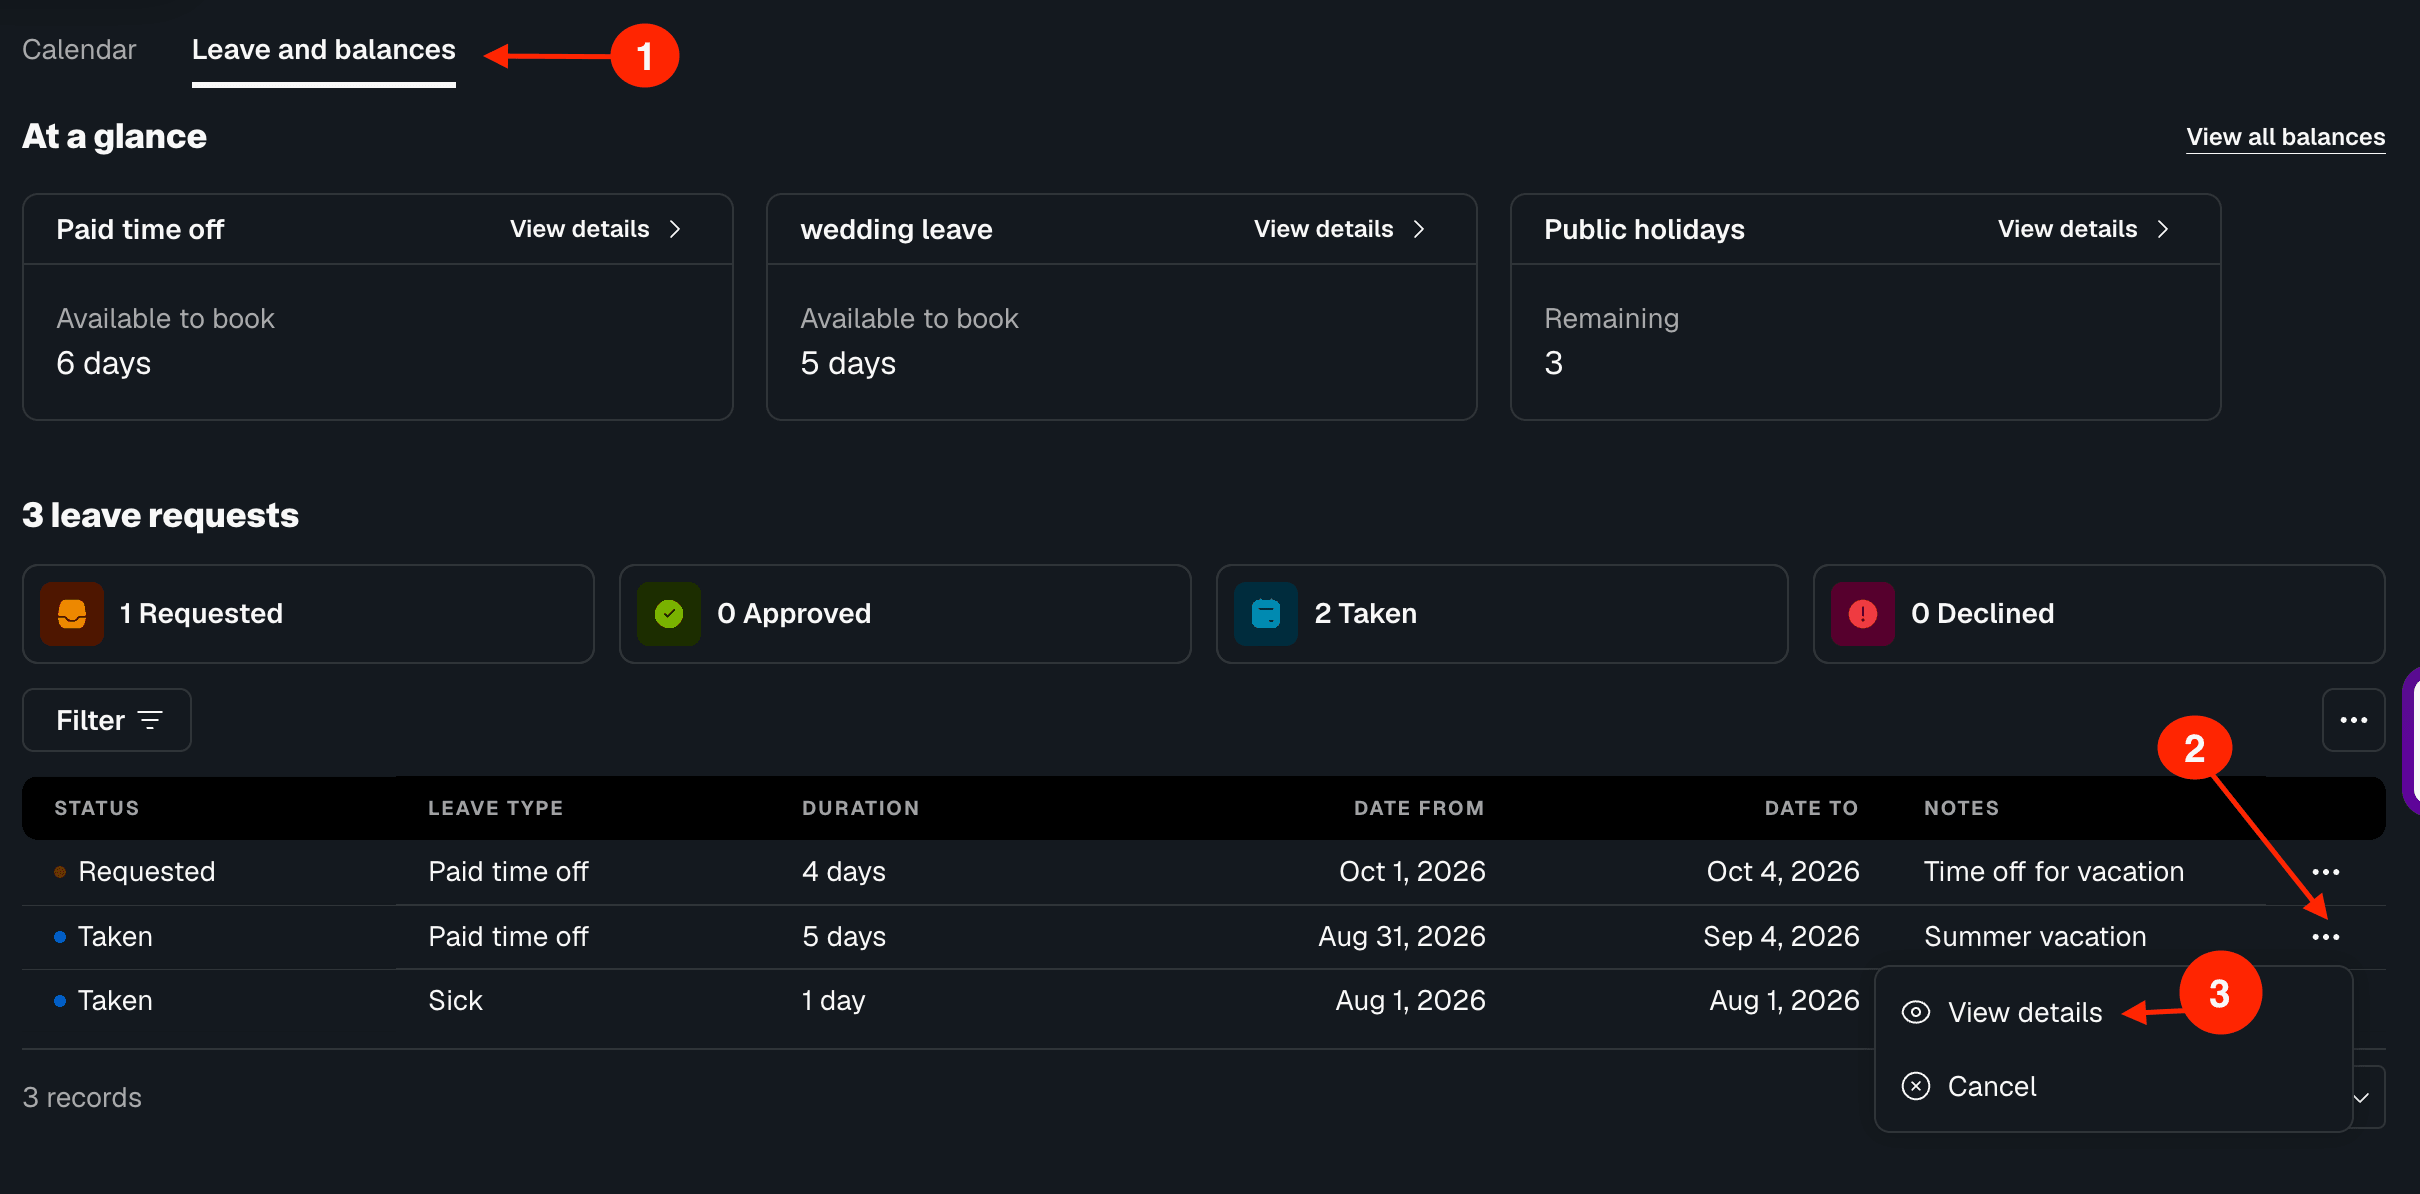Filter by 2 Taken card

[x=1502, y=613]
